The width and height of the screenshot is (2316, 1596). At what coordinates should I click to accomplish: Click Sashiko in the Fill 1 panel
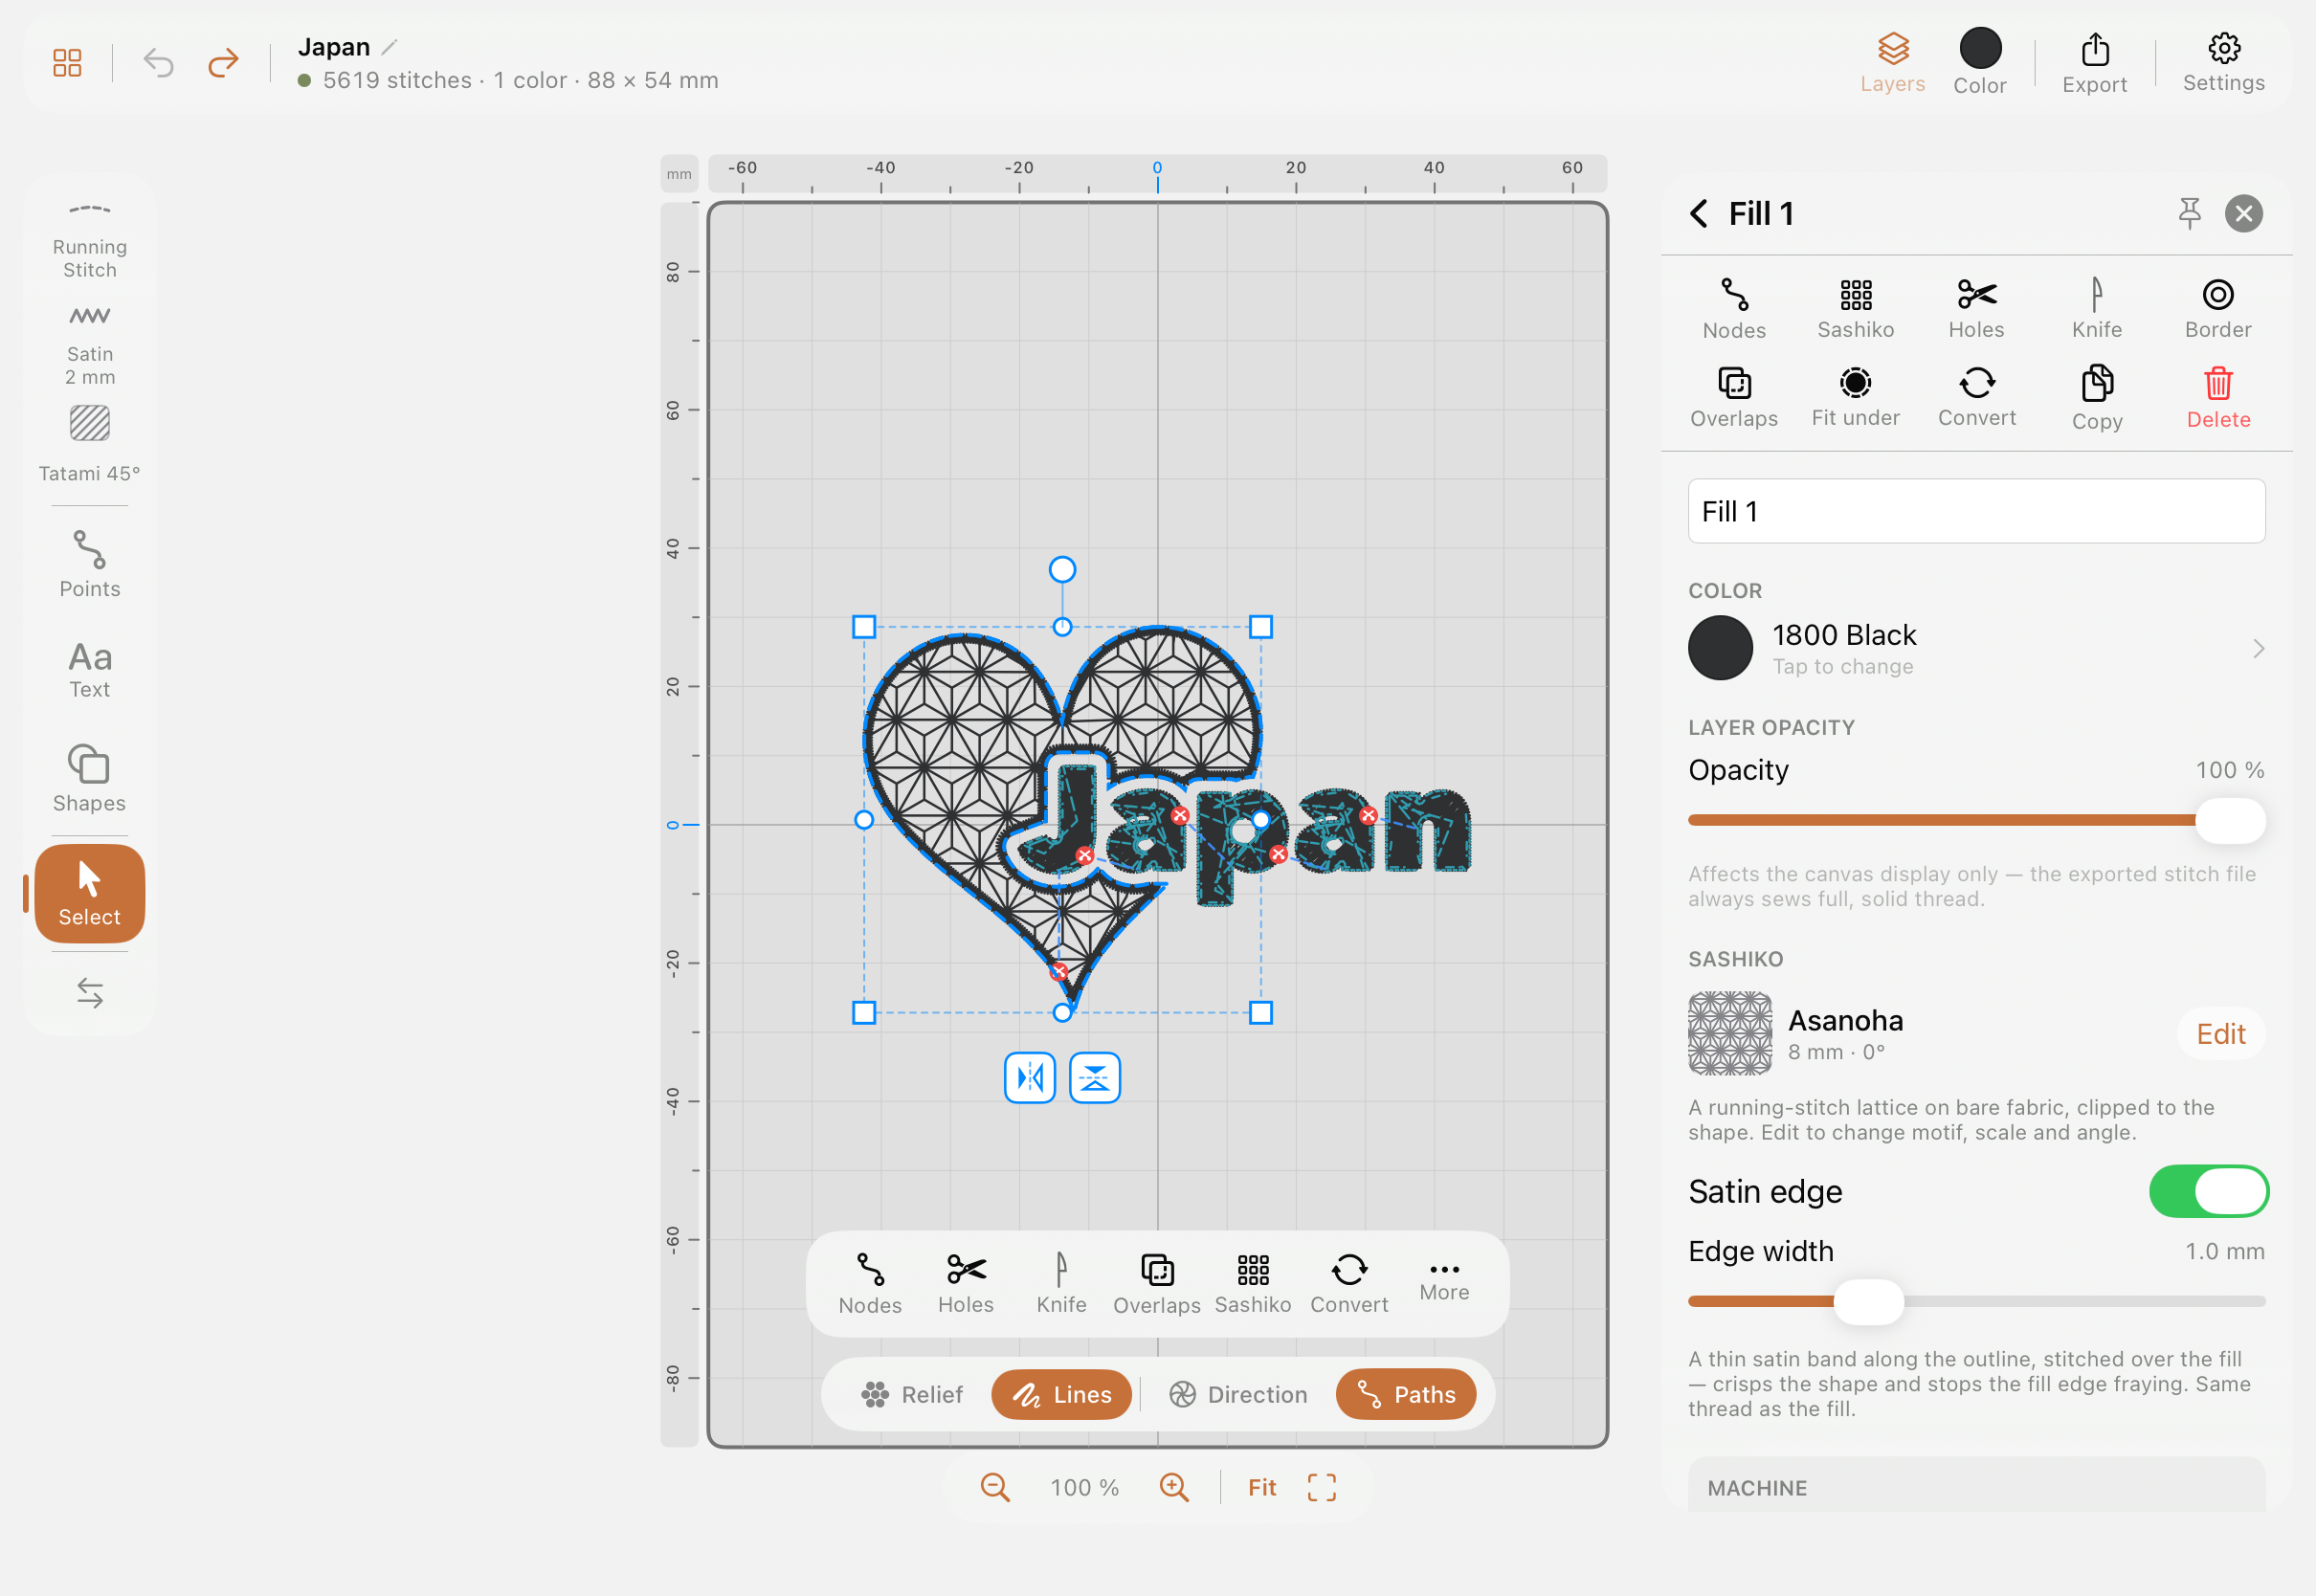[x=1855, y=309]
